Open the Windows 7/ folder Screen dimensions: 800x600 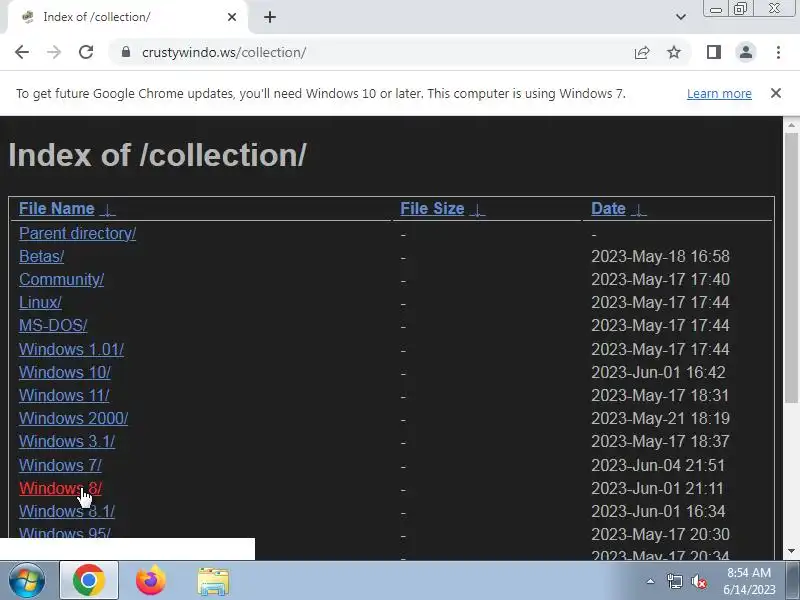click(60, 465)
